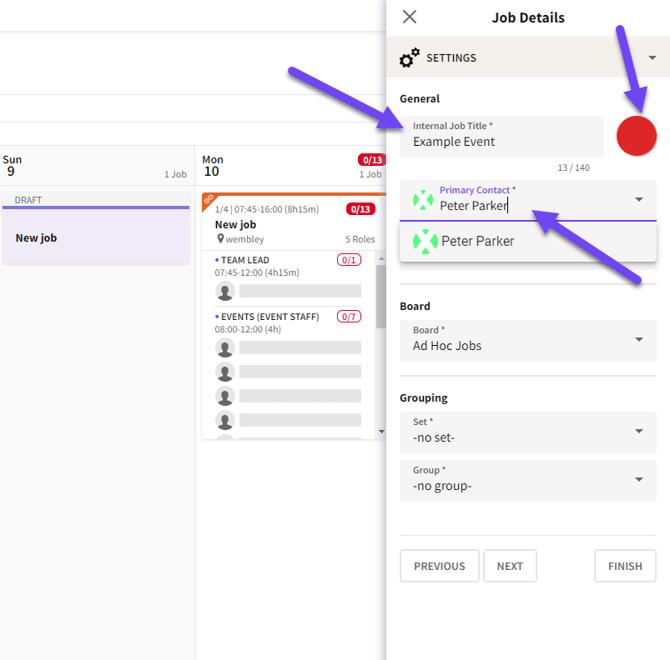Viewport: 670px width, 660px height.
Task: Click the 13 / 140 character counter
Action: (x=573, y=167)
